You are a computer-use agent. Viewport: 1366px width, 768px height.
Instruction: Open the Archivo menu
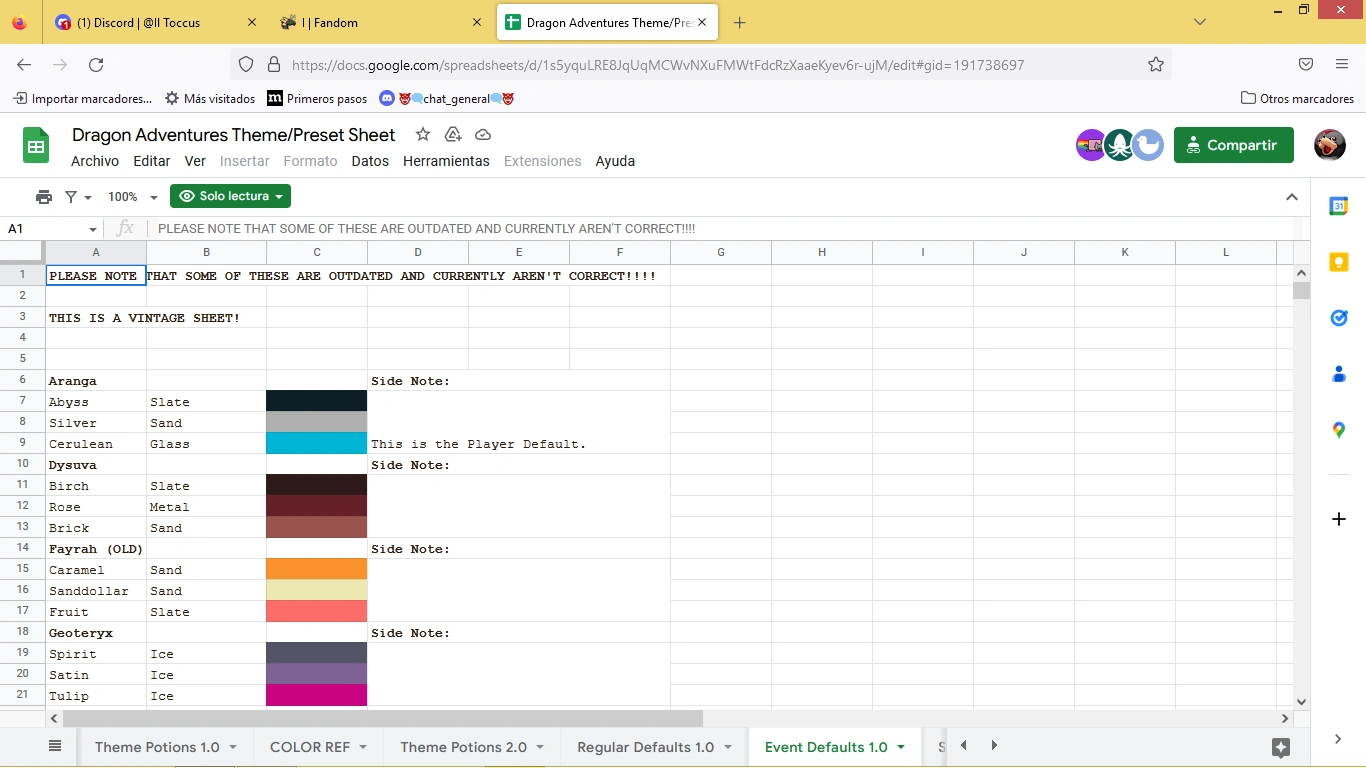point(95,161)
